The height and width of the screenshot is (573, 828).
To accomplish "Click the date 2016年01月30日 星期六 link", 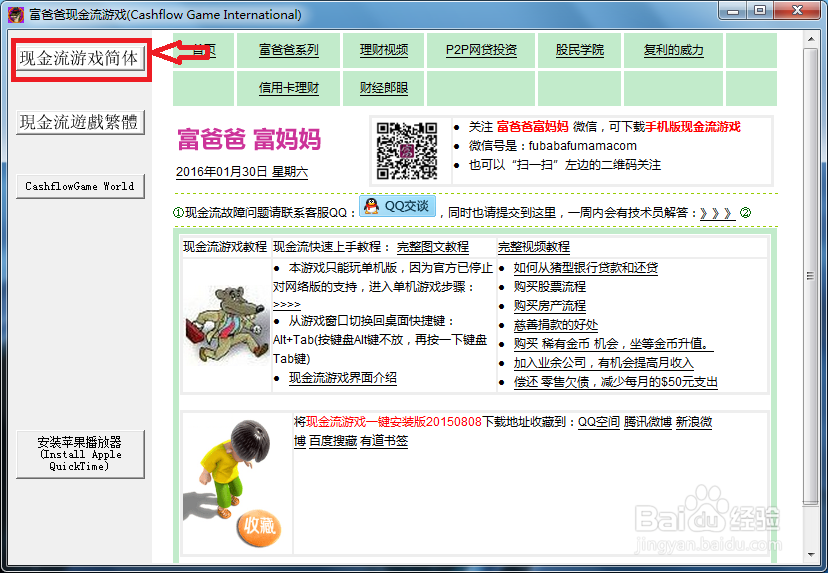I will [x=242, y=172].
